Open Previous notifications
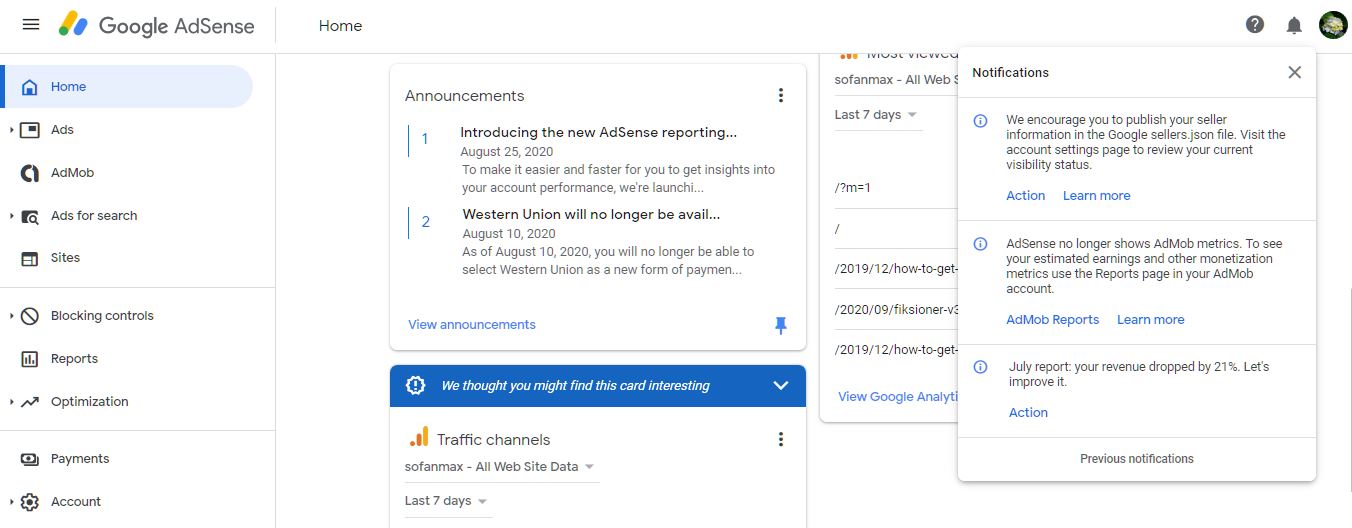1352x528 pixels. click(x=1137, y=459)
